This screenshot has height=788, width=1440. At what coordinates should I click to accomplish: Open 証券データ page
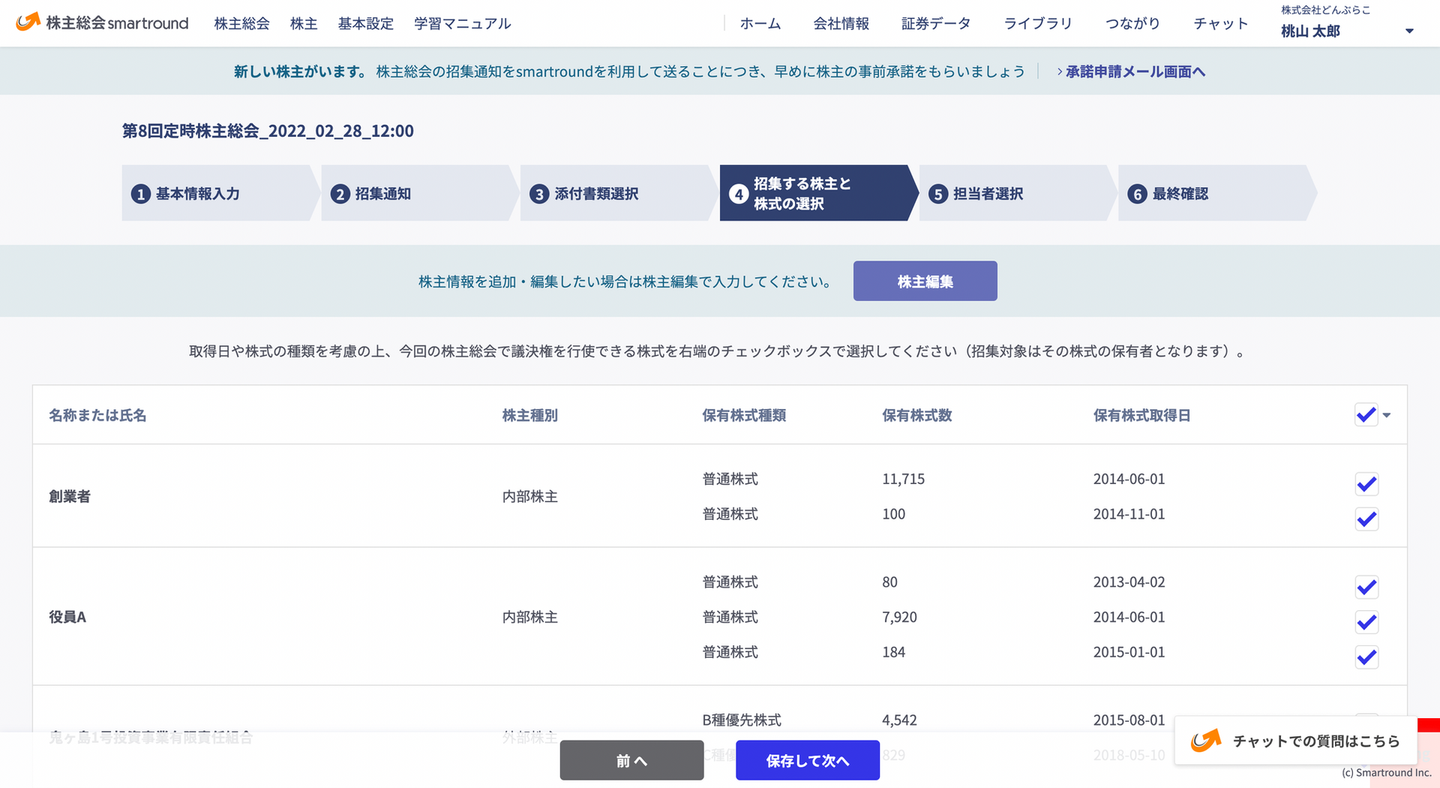[936, 23]
